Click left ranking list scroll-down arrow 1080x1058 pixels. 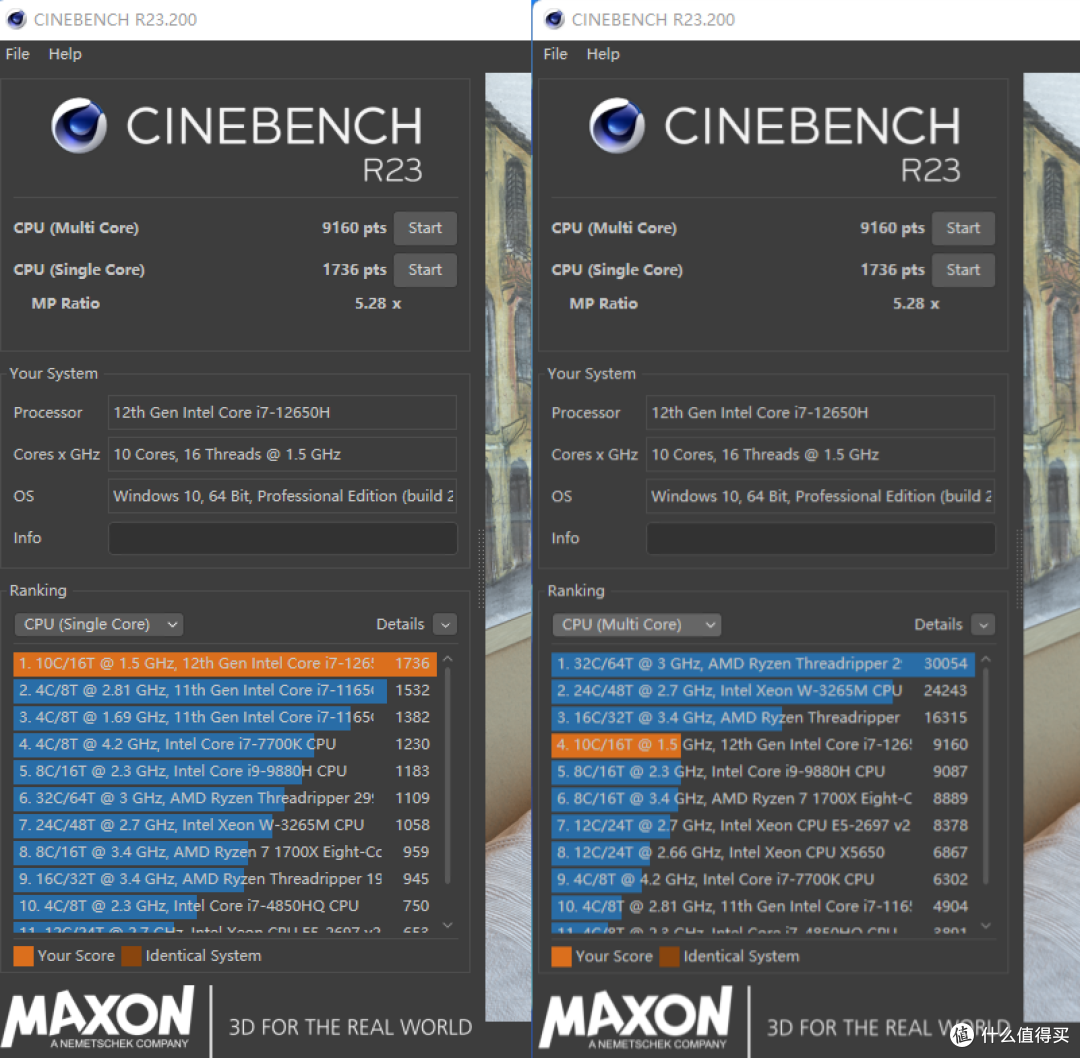tap(448, 925)
